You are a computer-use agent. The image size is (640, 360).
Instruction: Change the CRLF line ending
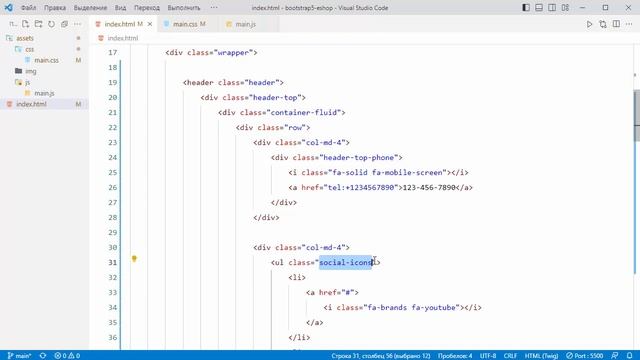(510, 356)
